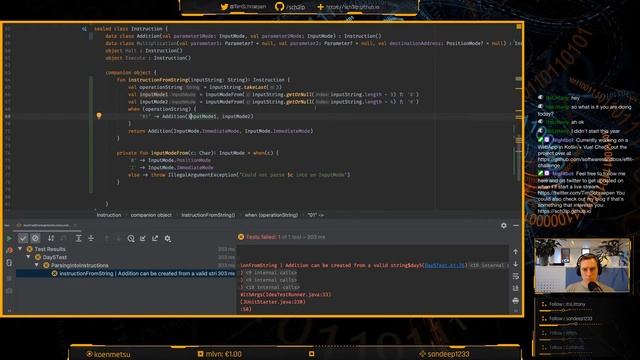The height and width of the screenshot is (360, 640).
Task: Collapse all test result nodes
Action: pos(91,238)
